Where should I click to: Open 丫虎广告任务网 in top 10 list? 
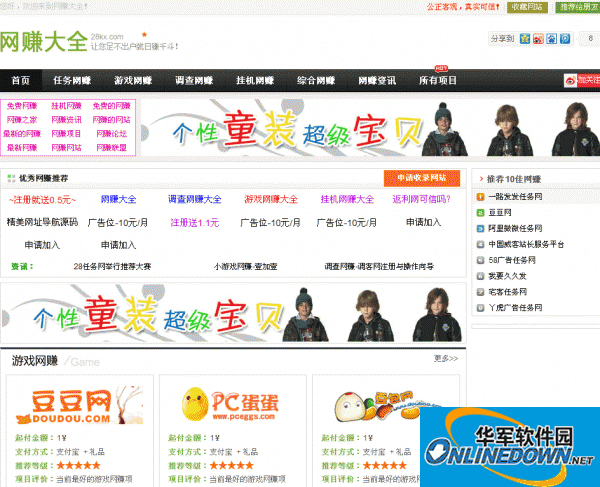[x=515, y=308]
